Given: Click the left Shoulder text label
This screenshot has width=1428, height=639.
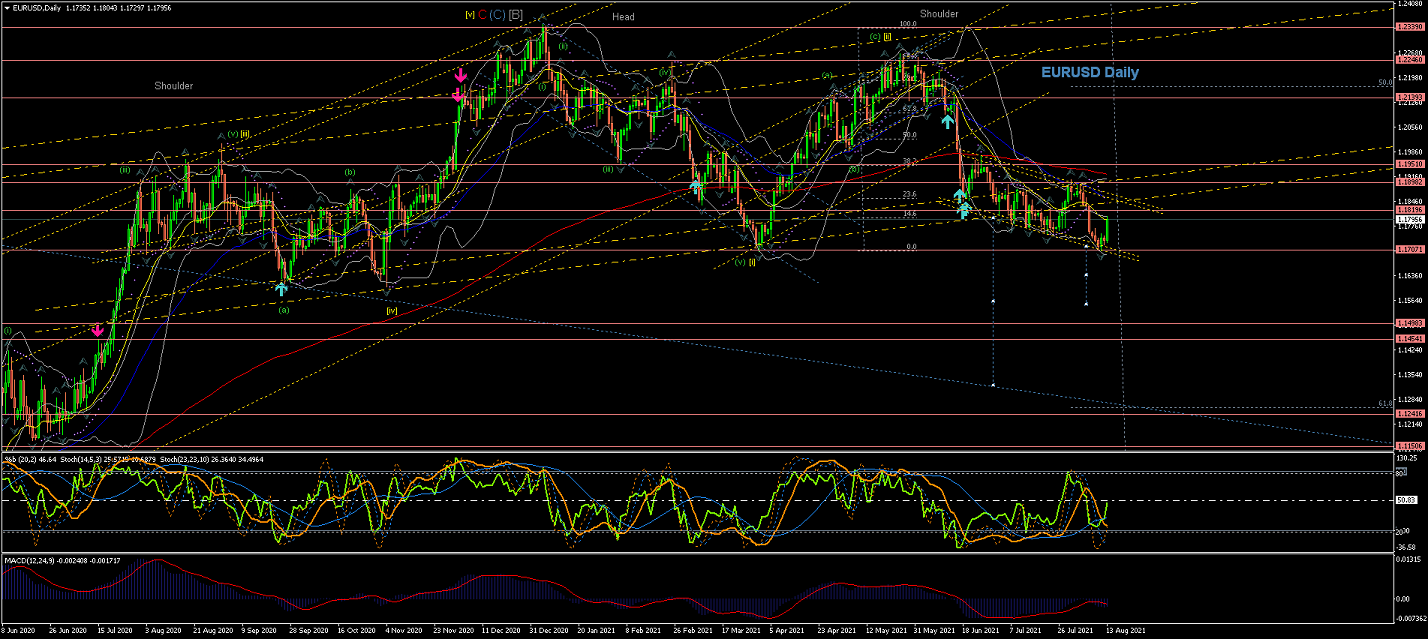Looking at the screenshot, I should [x=173, y=86].
